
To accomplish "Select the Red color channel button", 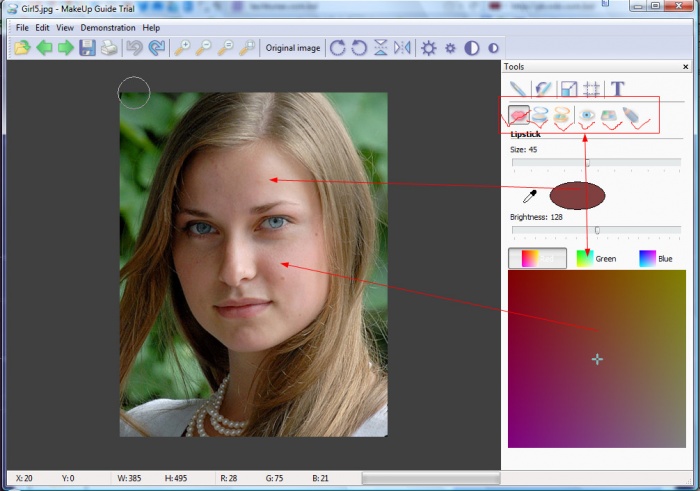I will 537,258.
